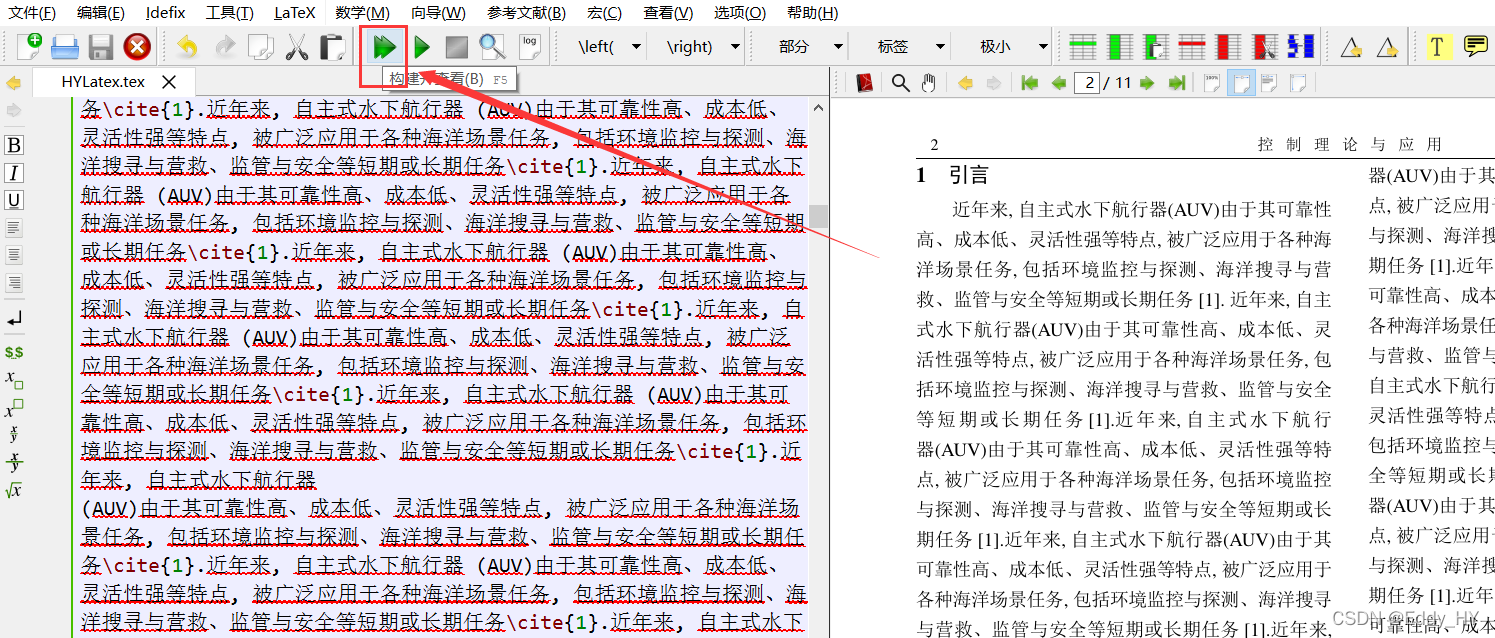
Task: Close the HYLatex.tex tab with its X
Action: pos(169,83)
